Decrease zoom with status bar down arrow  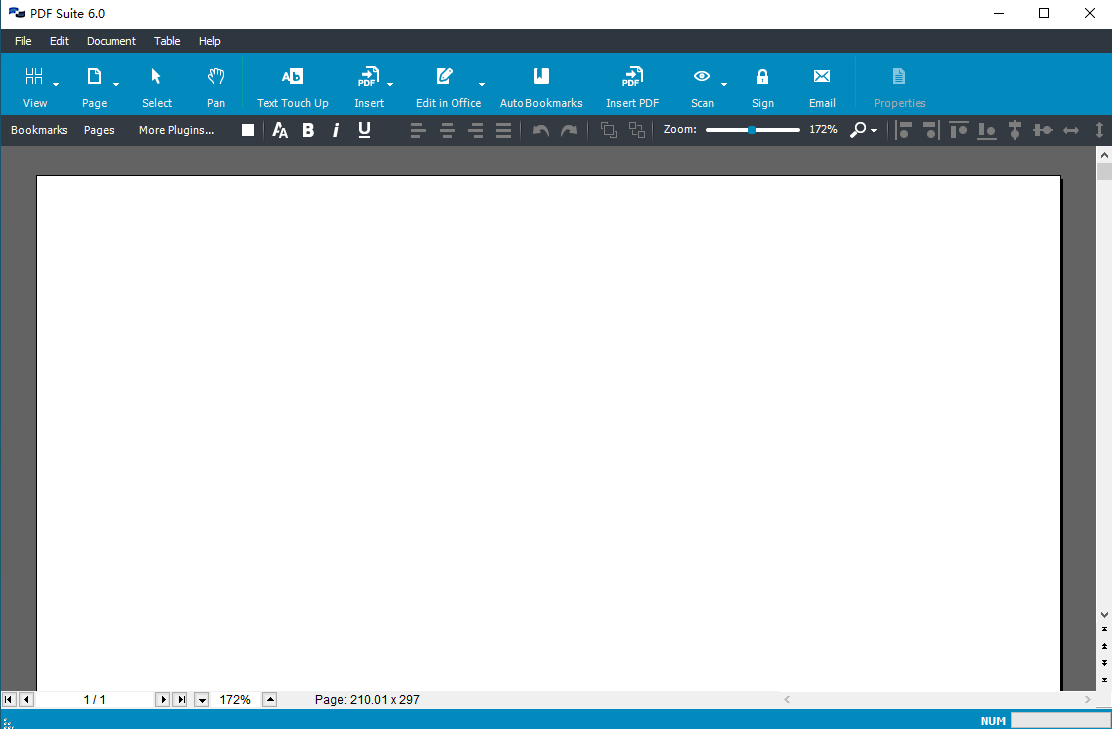pos(201,700)
